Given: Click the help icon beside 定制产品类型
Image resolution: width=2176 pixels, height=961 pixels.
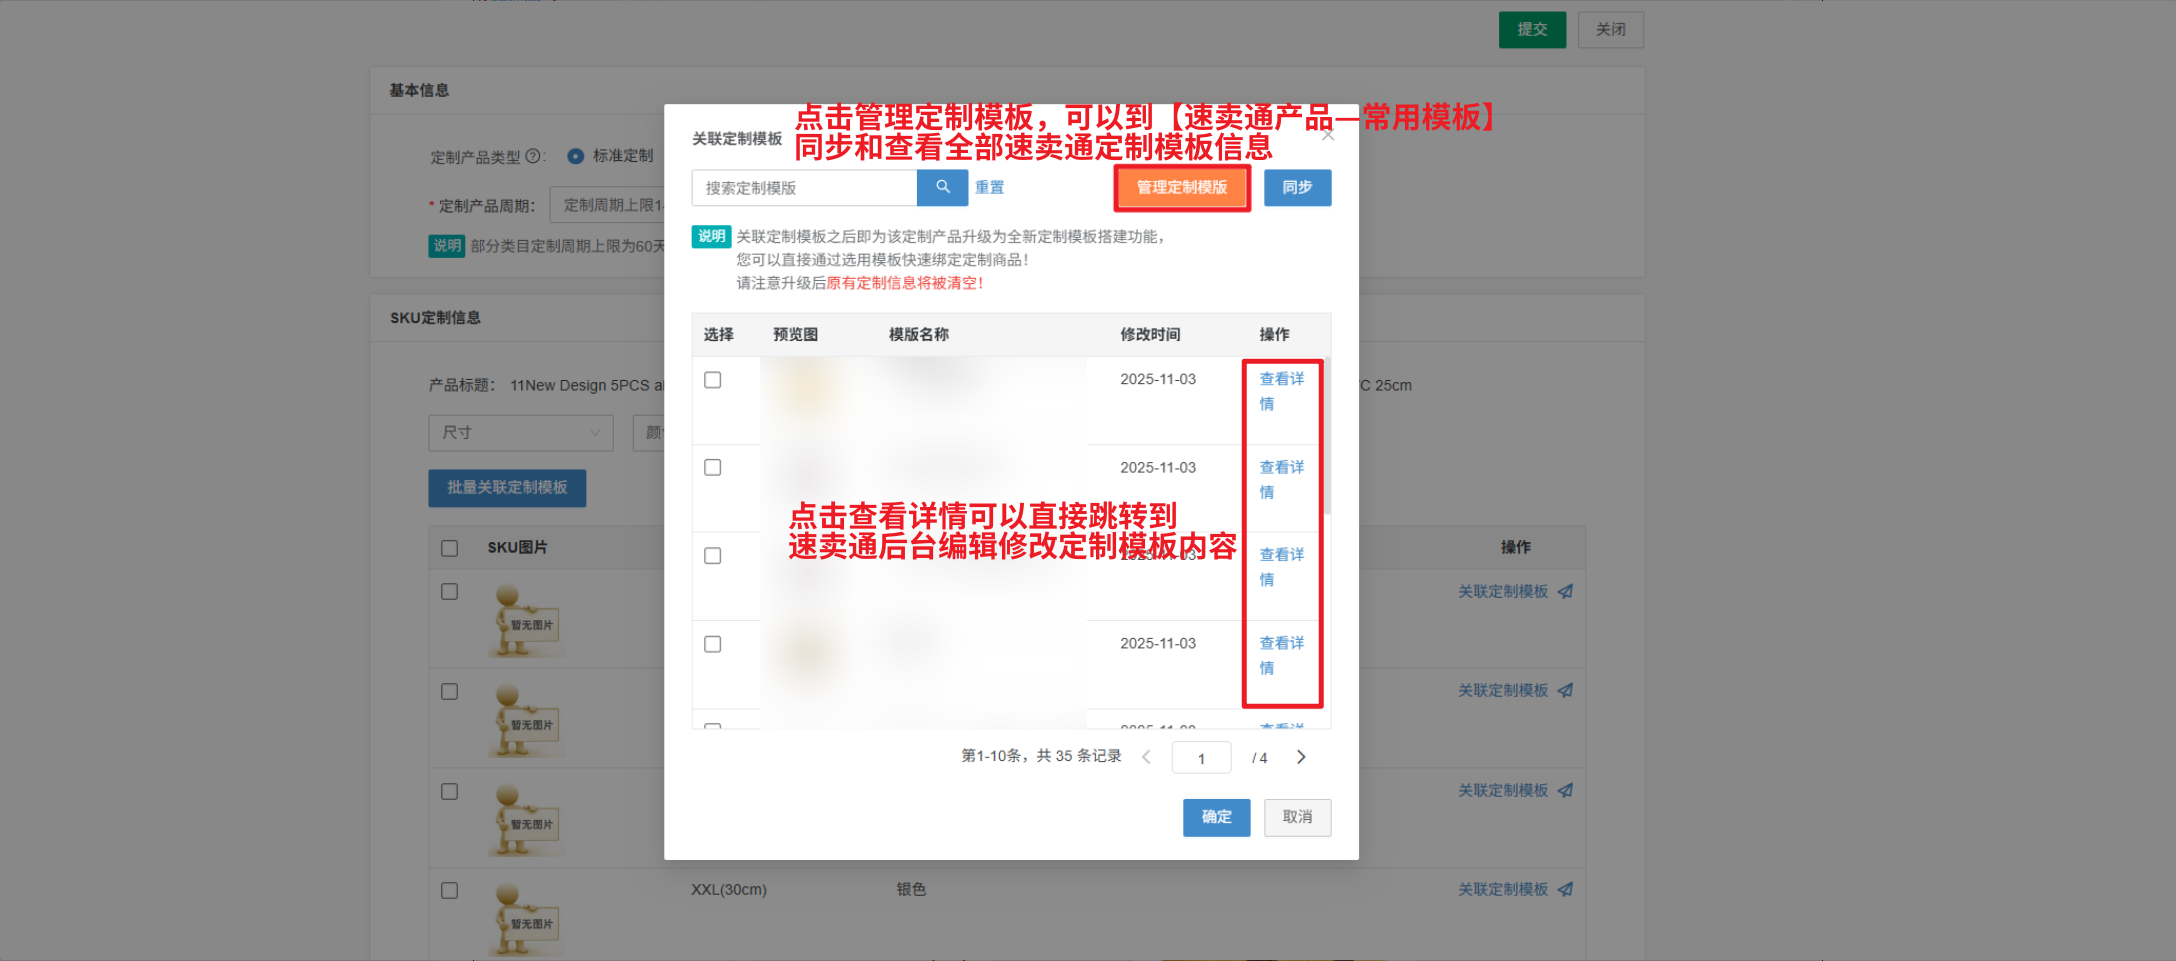Looking at the screenshot, I should click(x=533, y=156).
